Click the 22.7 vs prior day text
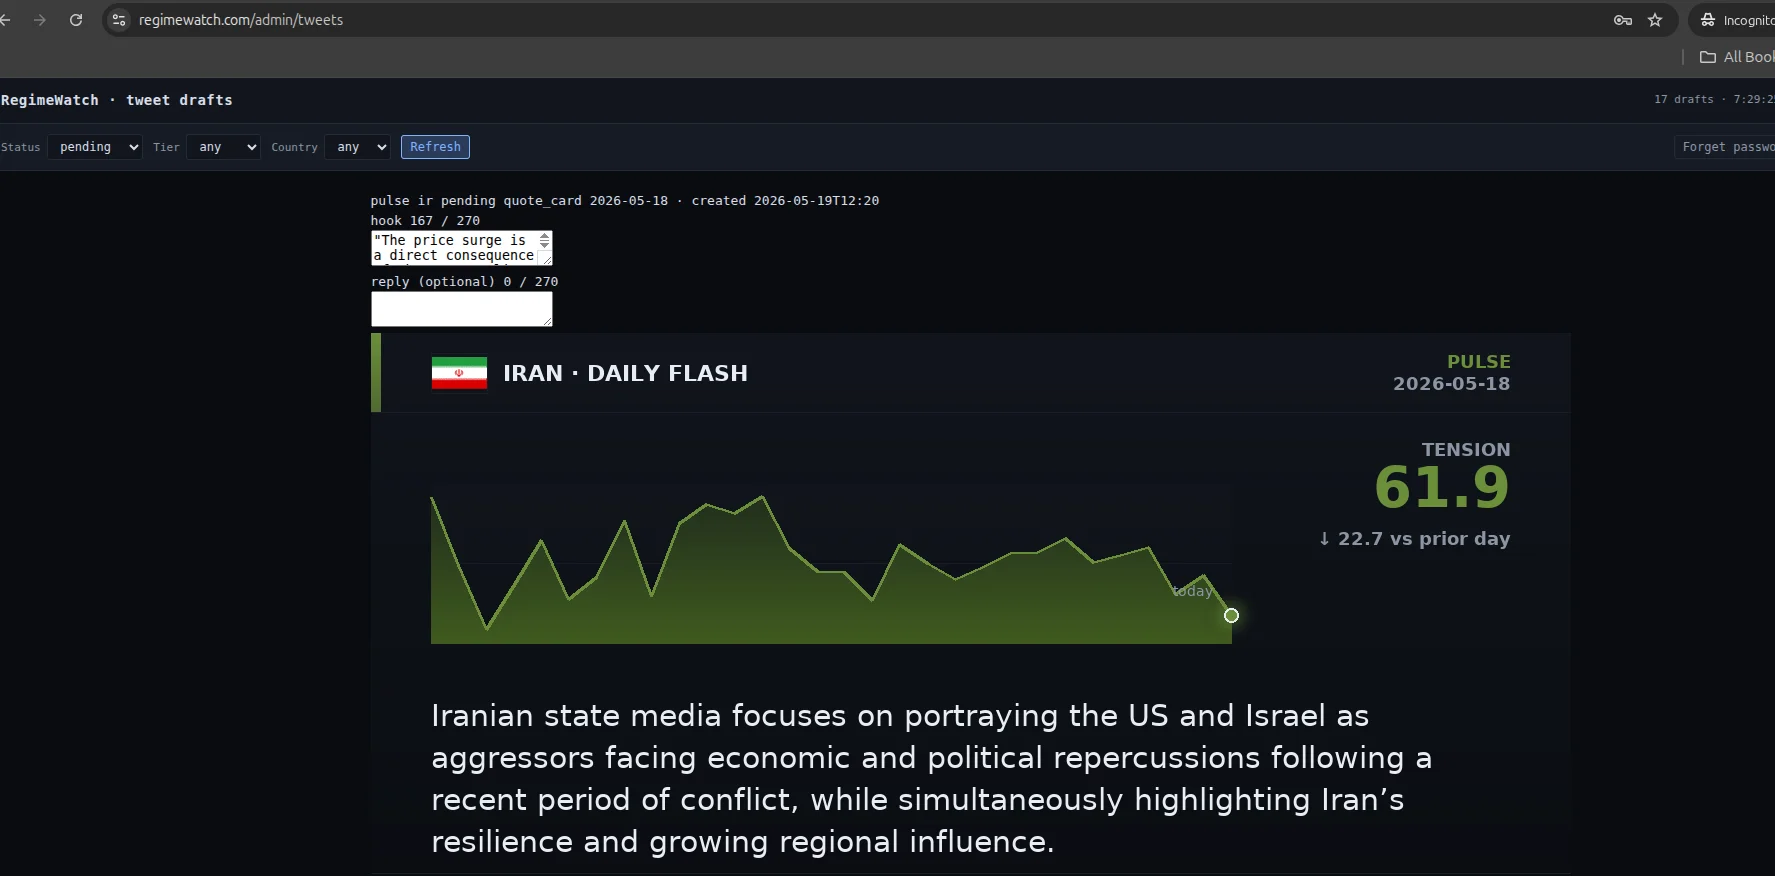 1414,538
